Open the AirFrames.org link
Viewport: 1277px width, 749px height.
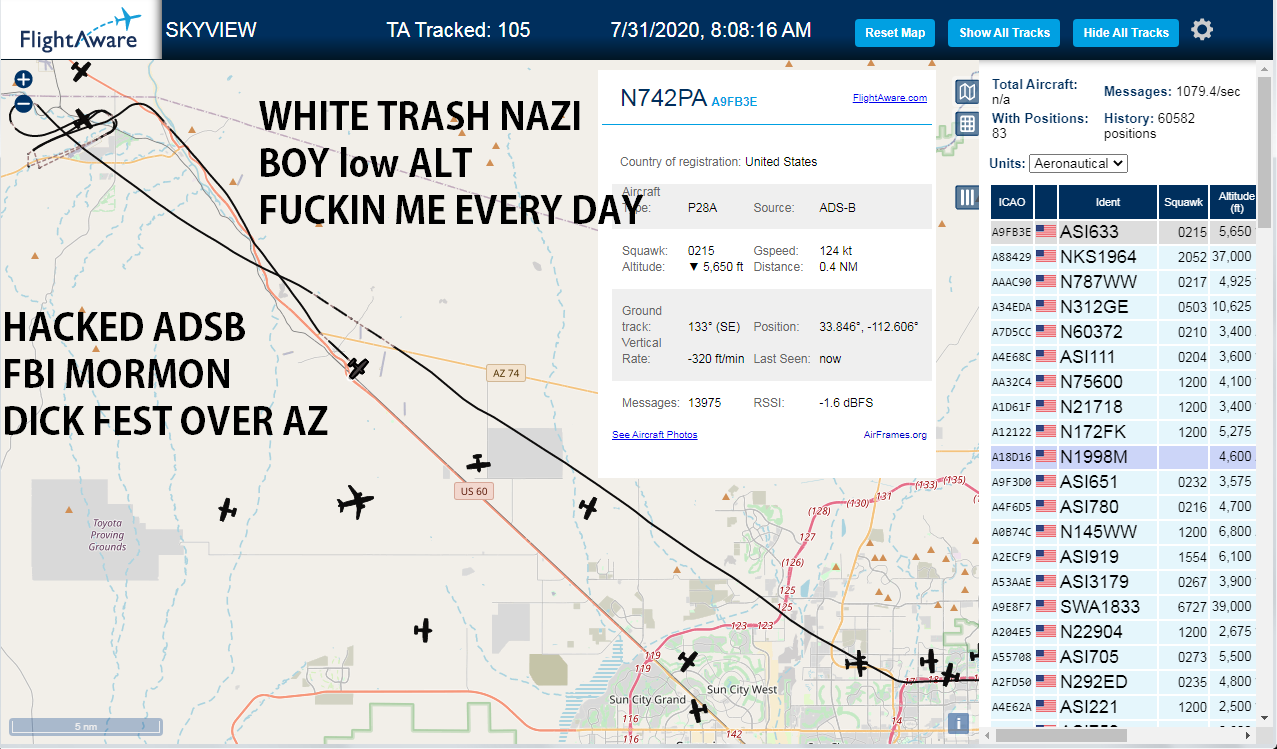click(x=895, y=435)
